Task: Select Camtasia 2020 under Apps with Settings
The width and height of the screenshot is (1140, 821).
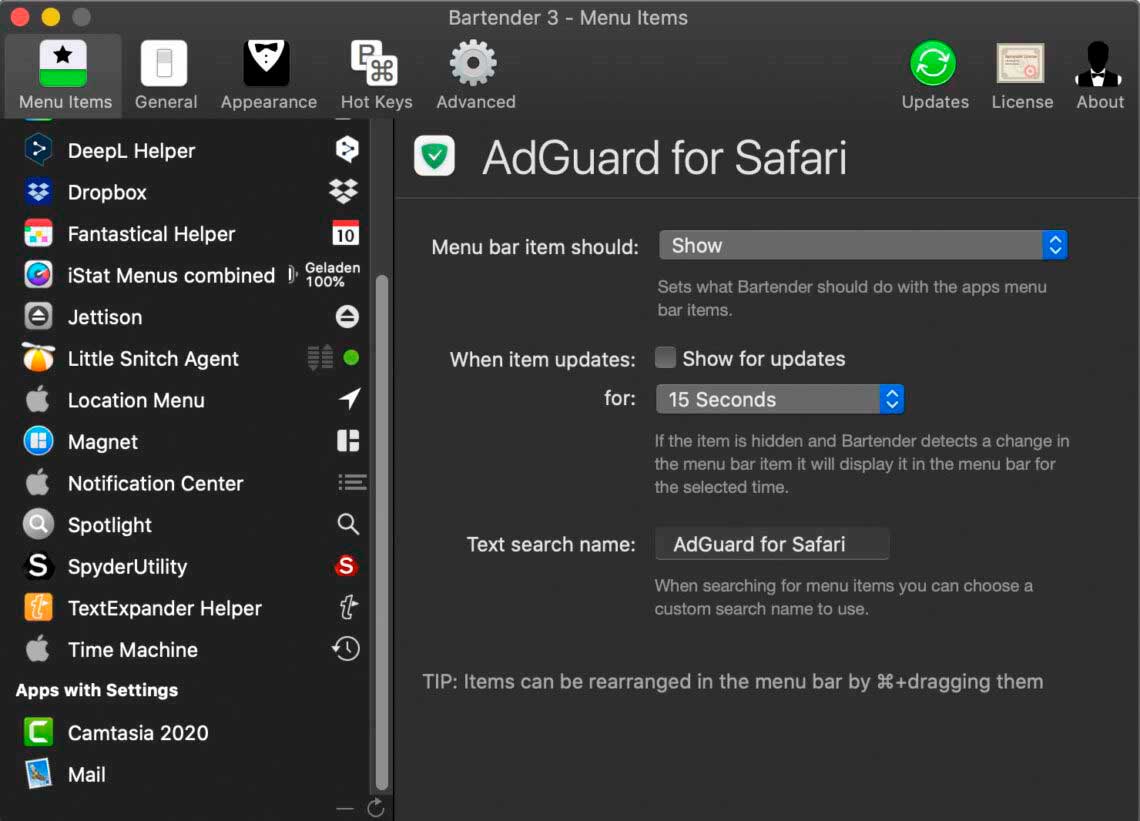Action: [137, 732]
